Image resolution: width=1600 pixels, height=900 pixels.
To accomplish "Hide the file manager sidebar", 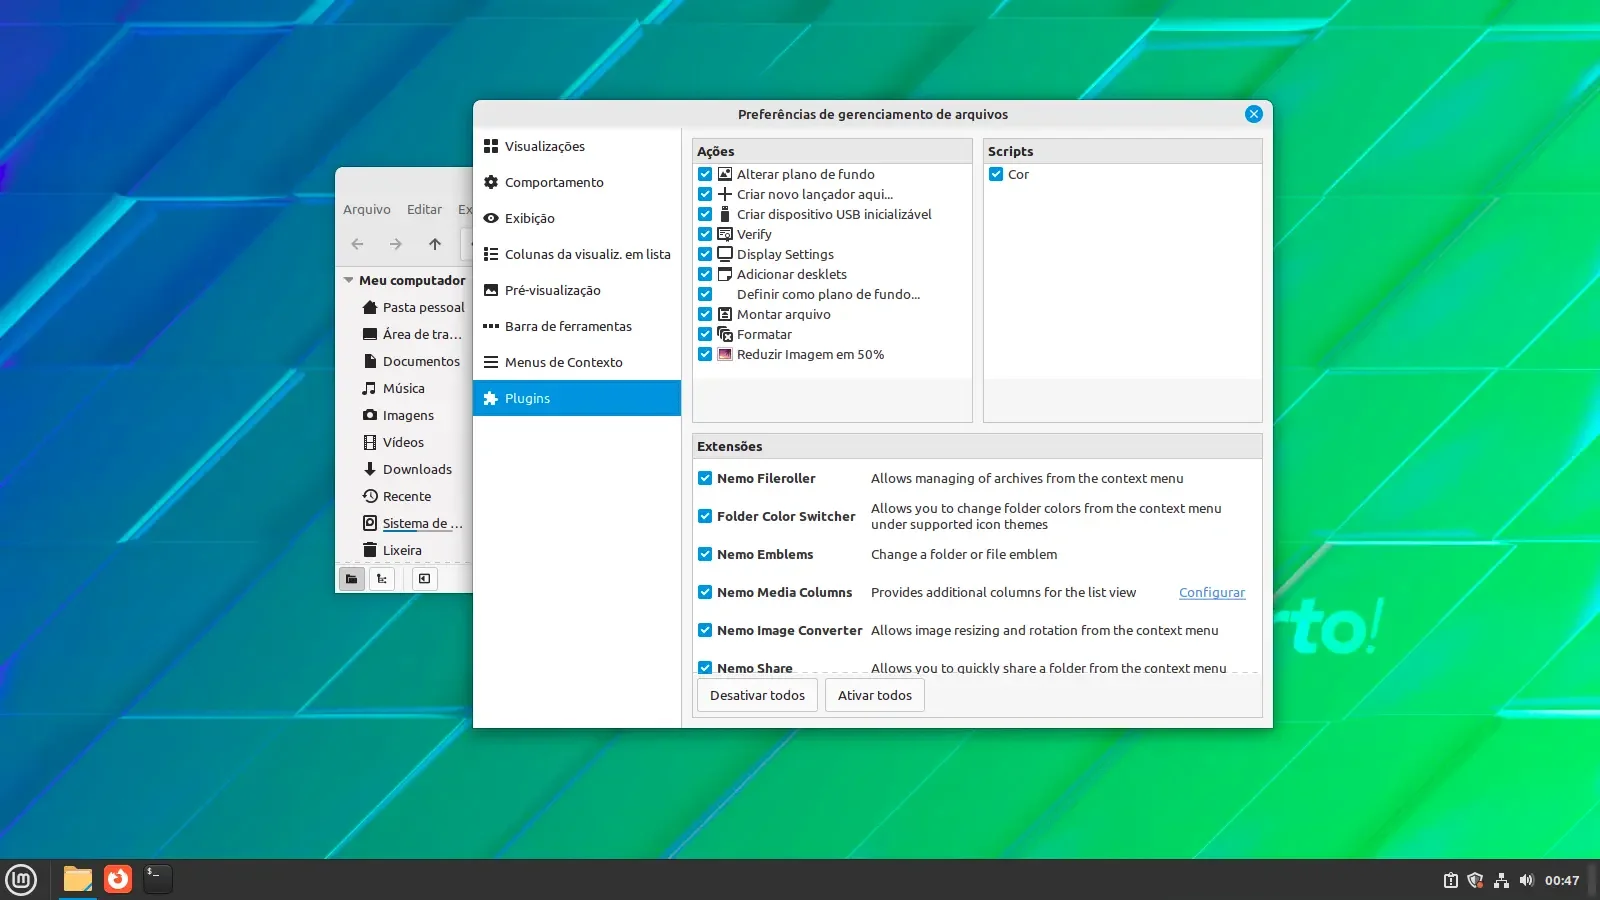I will 425,578.
